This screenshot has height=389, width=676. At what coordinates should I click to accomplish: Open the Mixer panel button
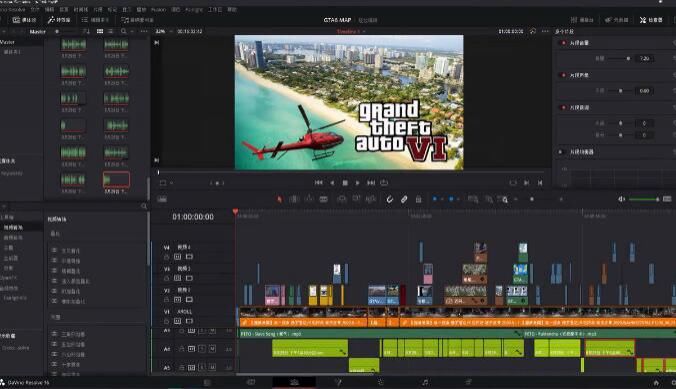582,20
